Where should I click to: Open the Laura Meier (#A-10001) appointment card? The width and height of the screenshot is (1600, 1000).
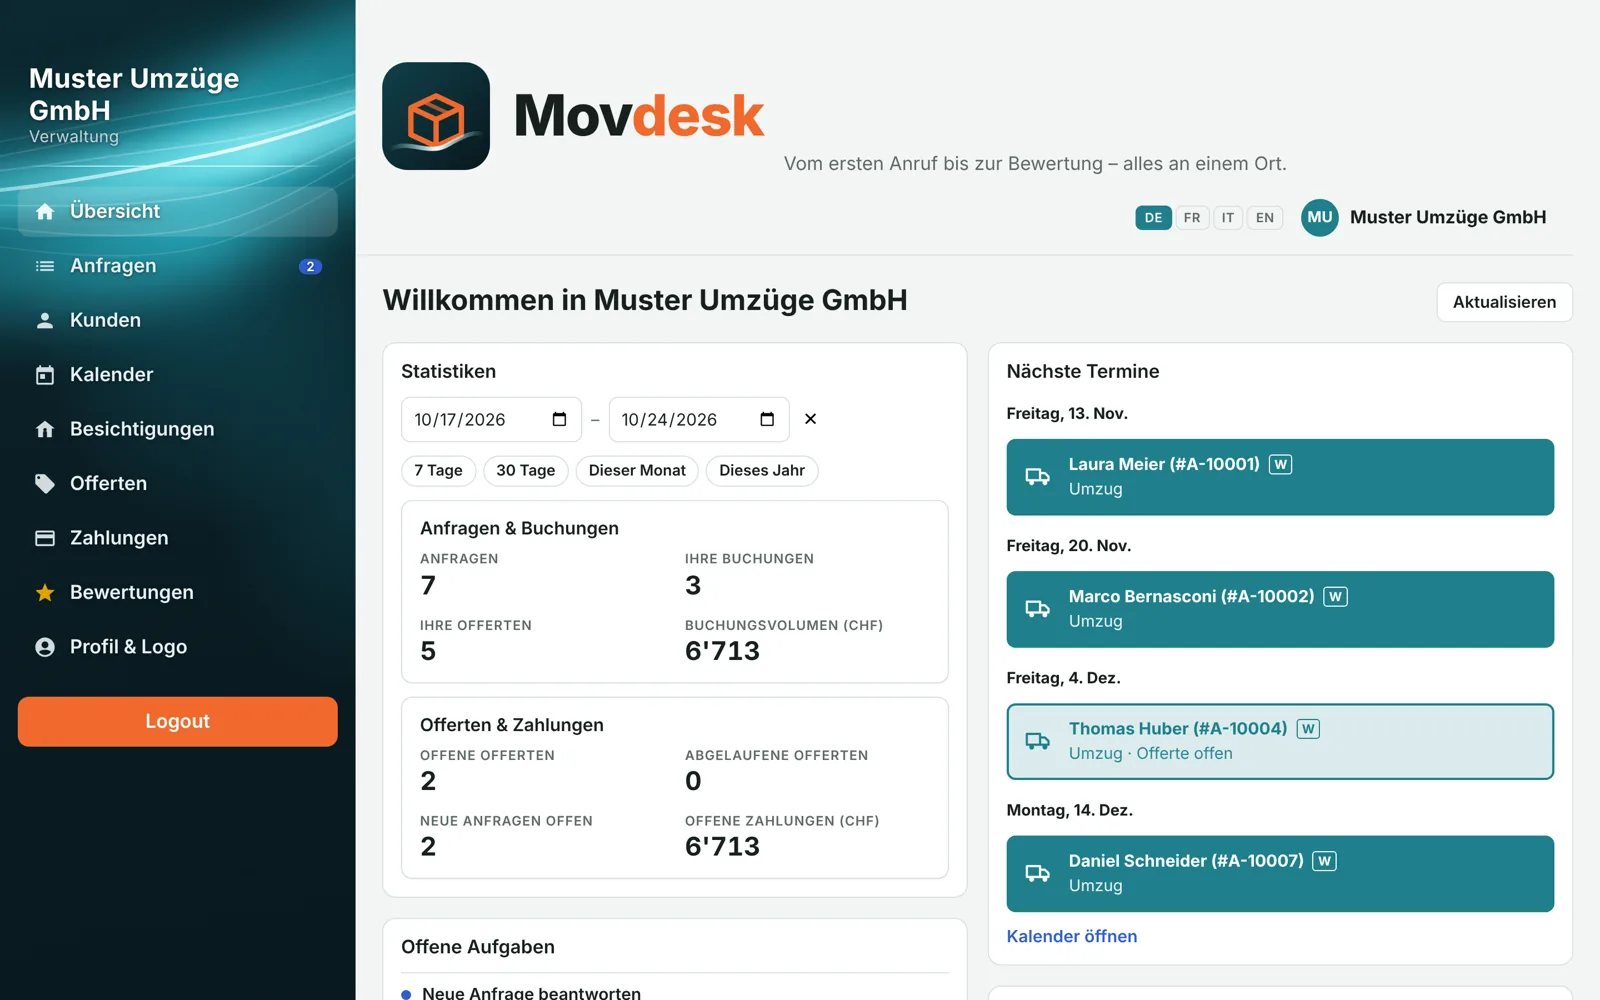click(1280, 477)
